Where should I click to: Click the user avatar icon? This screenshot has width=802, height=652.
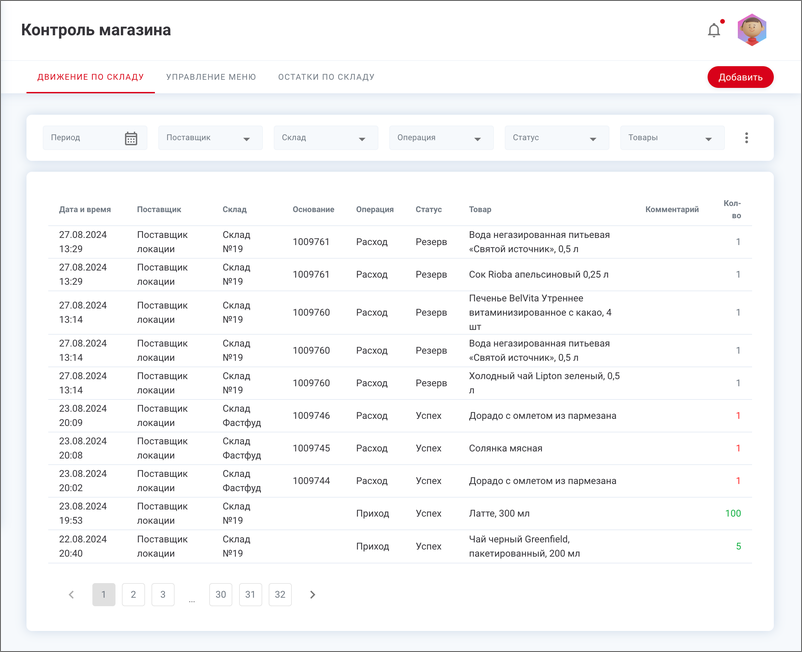752,30
